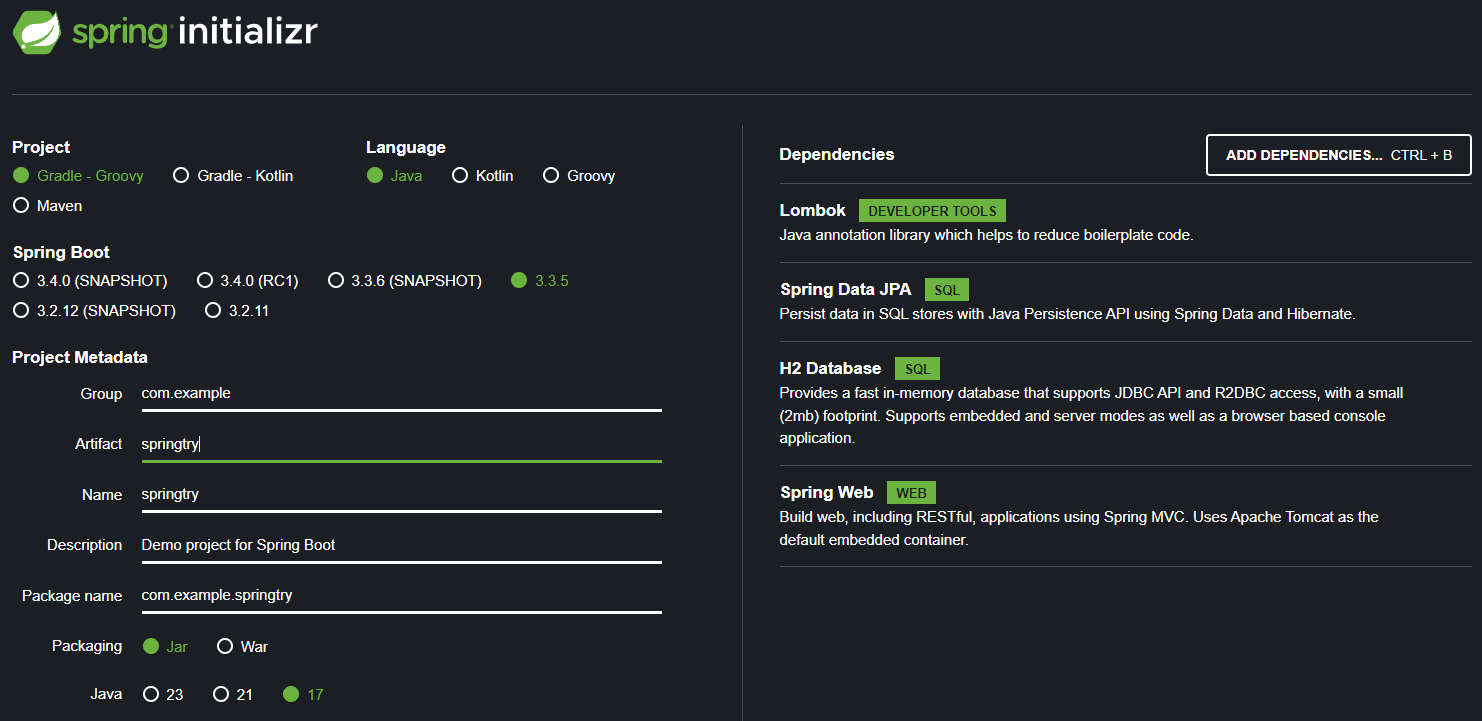This screenshot has height=721, width=1482.
Task: Set packaging to Jar
Action: [x=165, y=647]
